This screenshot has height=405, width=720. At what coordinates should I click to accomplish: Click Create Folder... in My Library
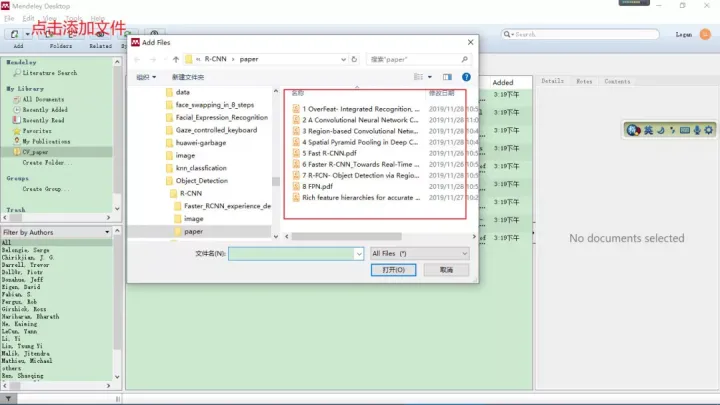47,163
